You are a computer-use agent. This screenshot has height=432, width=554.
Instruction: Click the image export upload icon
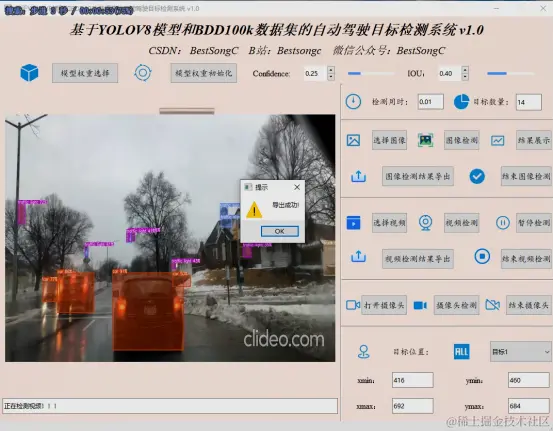click(358, 176)
